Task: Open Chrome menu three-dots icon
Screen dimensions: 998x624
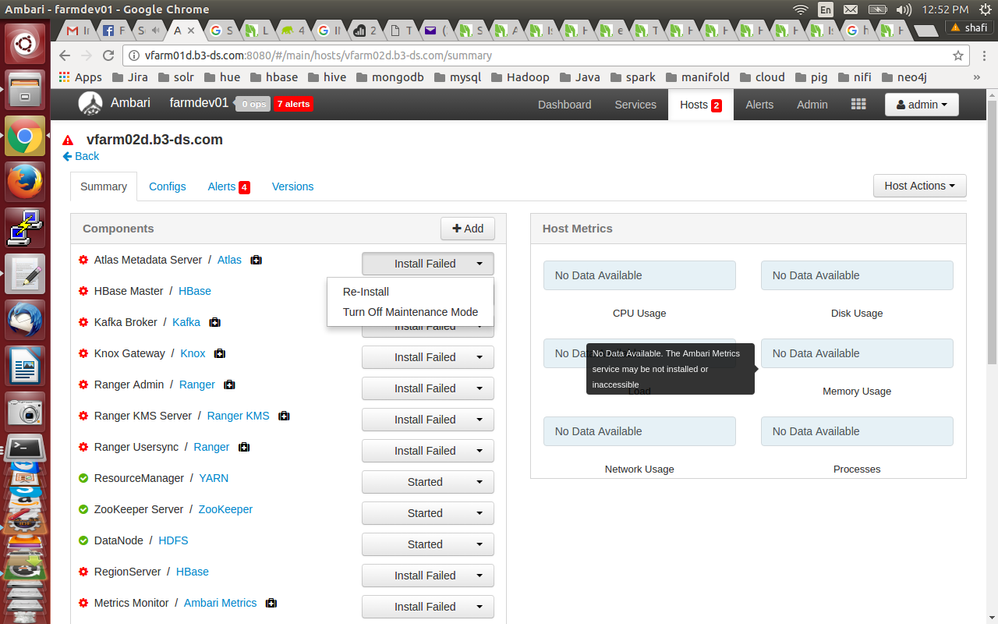Action: pyautogui.click(x=983, y=55)
